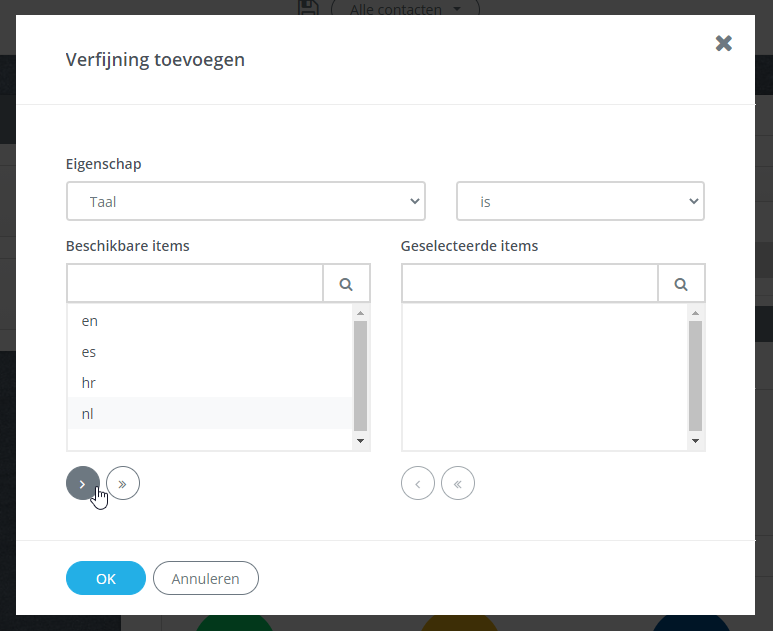
Task: Click the Beschikbare items search field
Action: [x=195, y=283]
